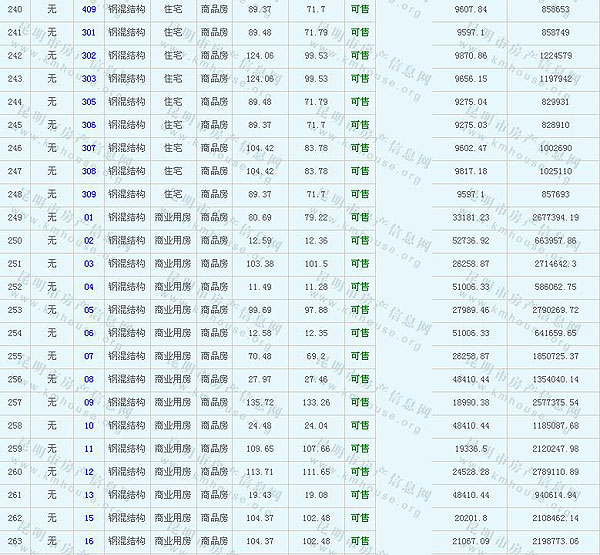Open commercial unit 03 link
The width and height of the screenshot is (600, 555).
pyautogui.click(x=88, y=264)
